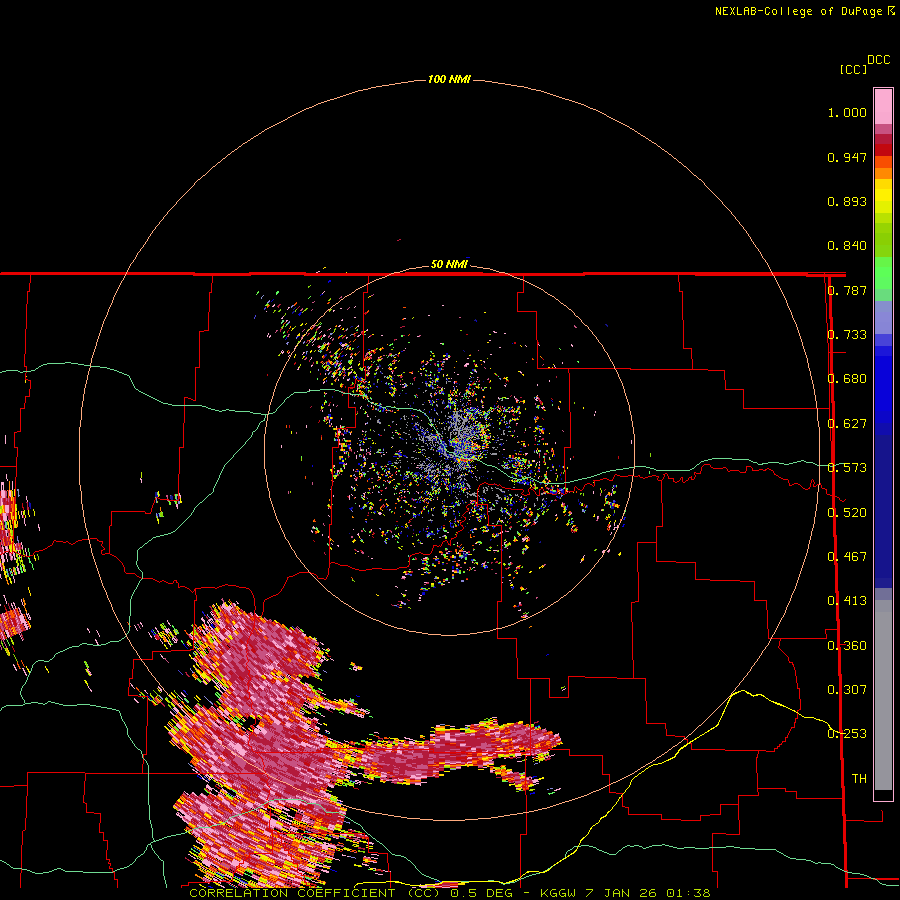Click the 0.893 scale value
Screen dimensions: 900x900
(x=847, y=201)
